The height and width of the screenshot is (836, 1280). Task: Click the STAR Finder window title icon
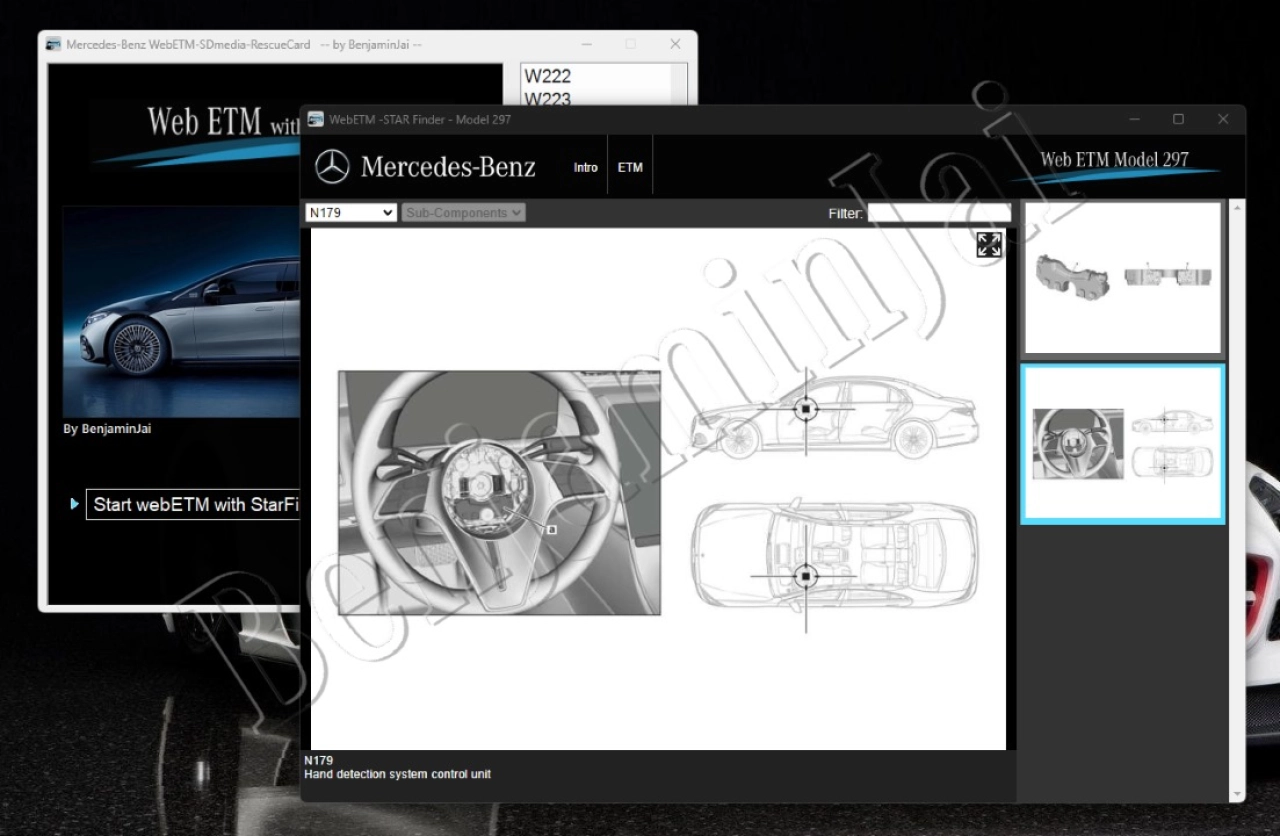click(316, 119)
